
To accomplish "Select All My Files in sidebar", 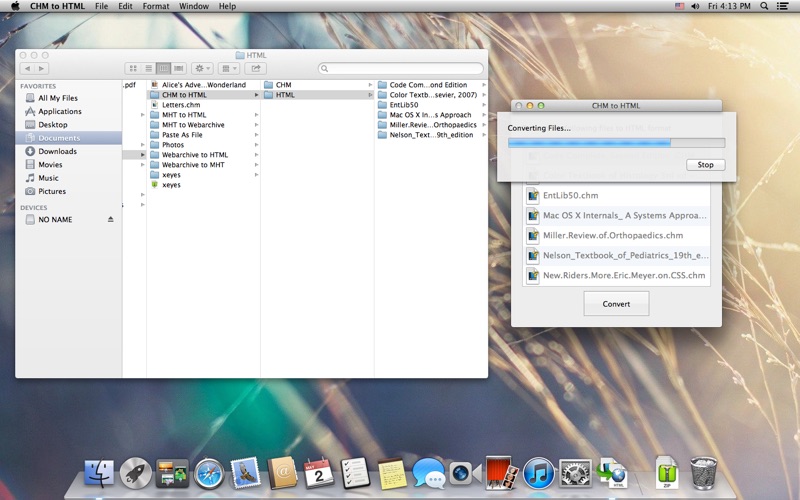I will tap(68, 98).
